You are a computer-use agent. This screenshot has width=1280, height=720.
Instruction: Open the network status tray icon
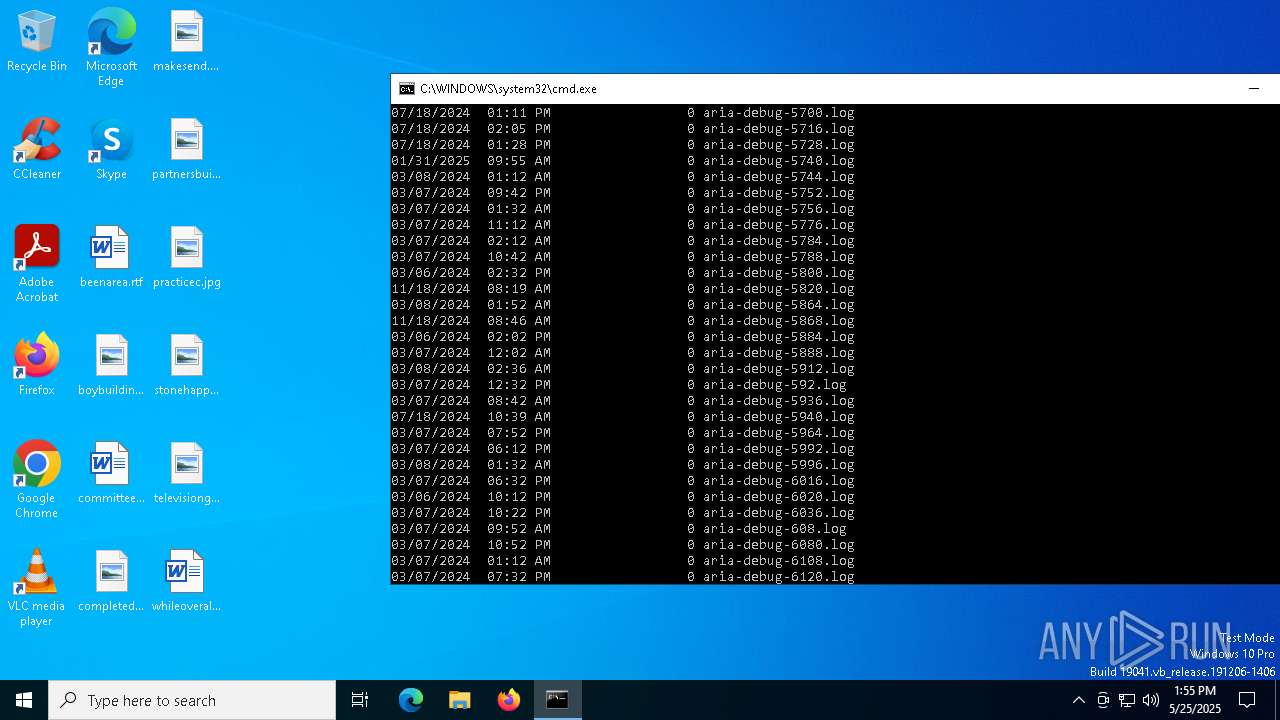(1127, 700)
